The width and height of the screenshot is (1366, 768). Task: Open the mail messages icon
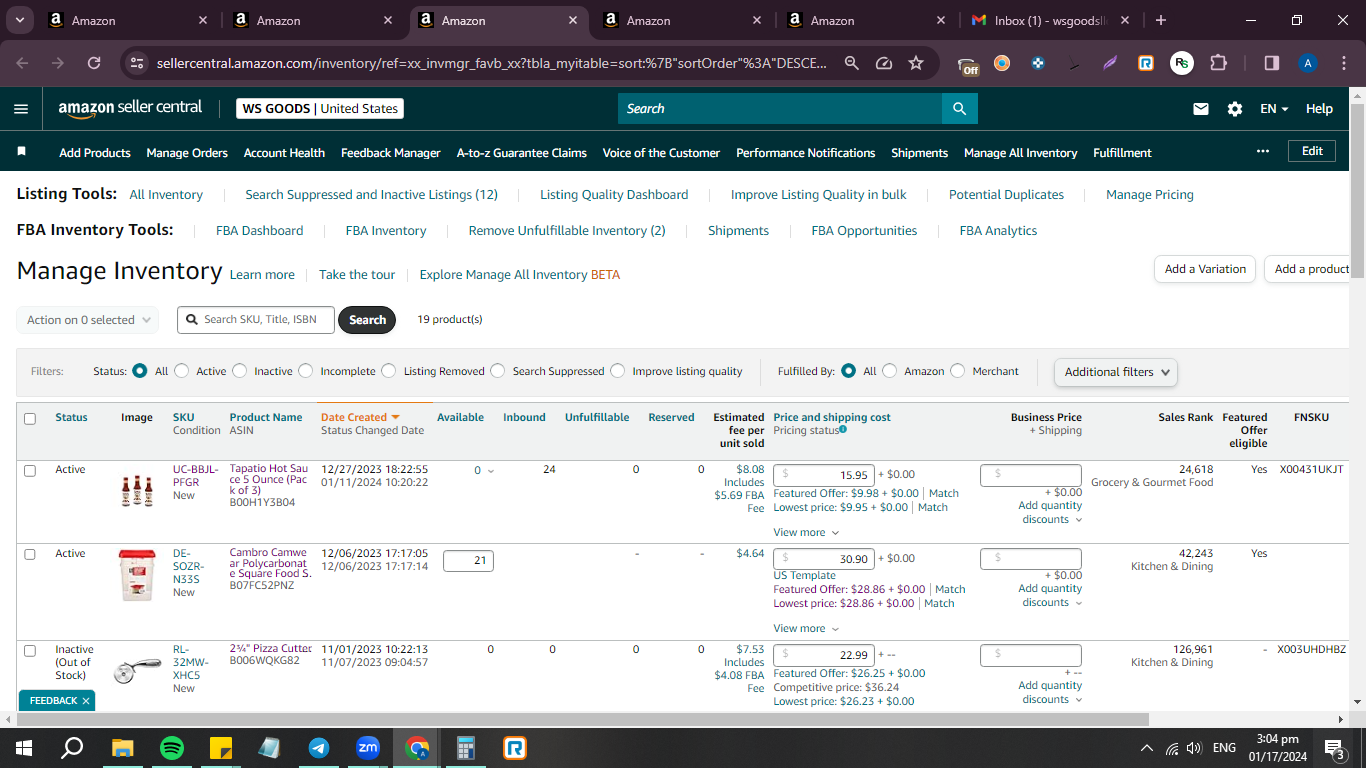click(1201, 109)
